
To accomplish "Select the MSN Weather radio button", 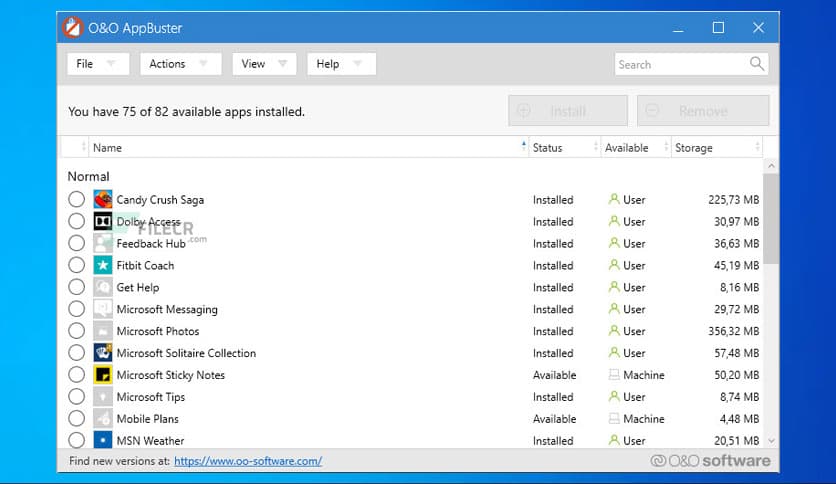I will point(76,440).
